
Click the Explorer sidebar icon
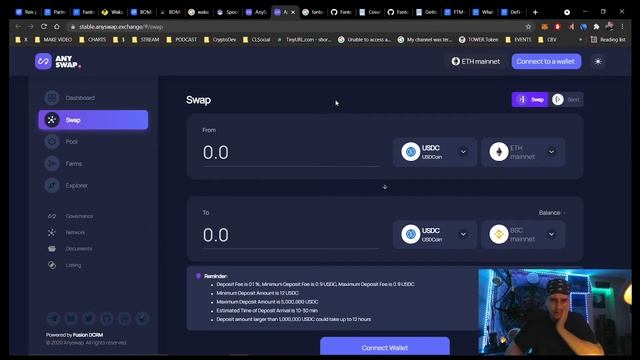click(52, 185)
